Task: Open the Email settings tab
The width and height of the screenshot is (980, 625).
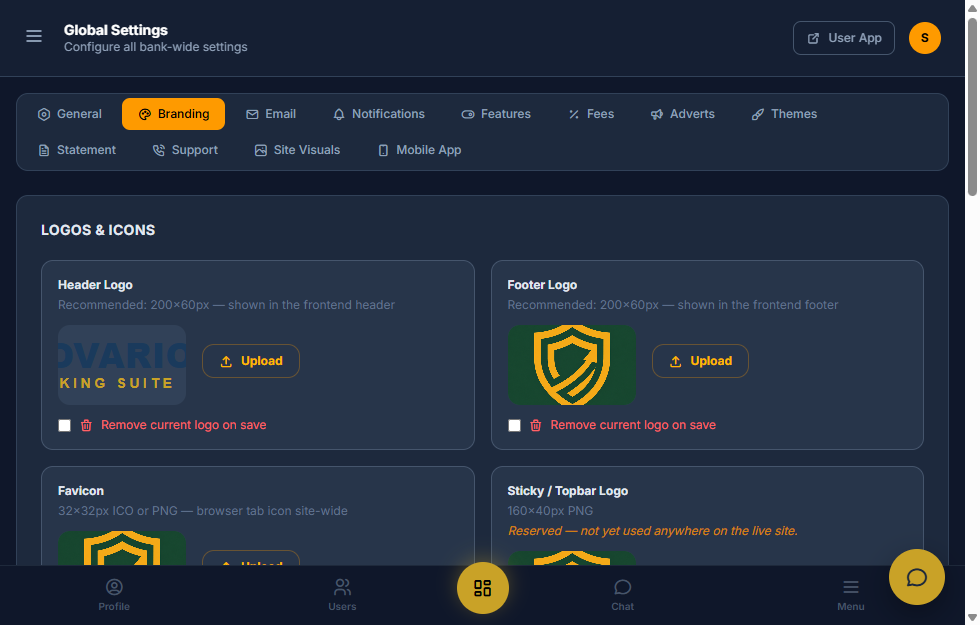Action: [271, 114]
